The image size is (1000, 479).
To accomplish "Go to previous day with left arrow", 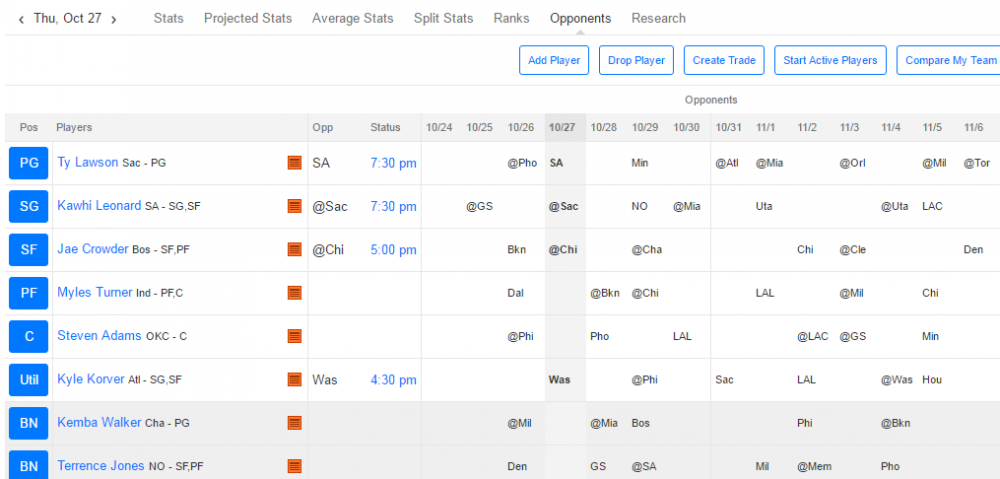I will point(22,19).
